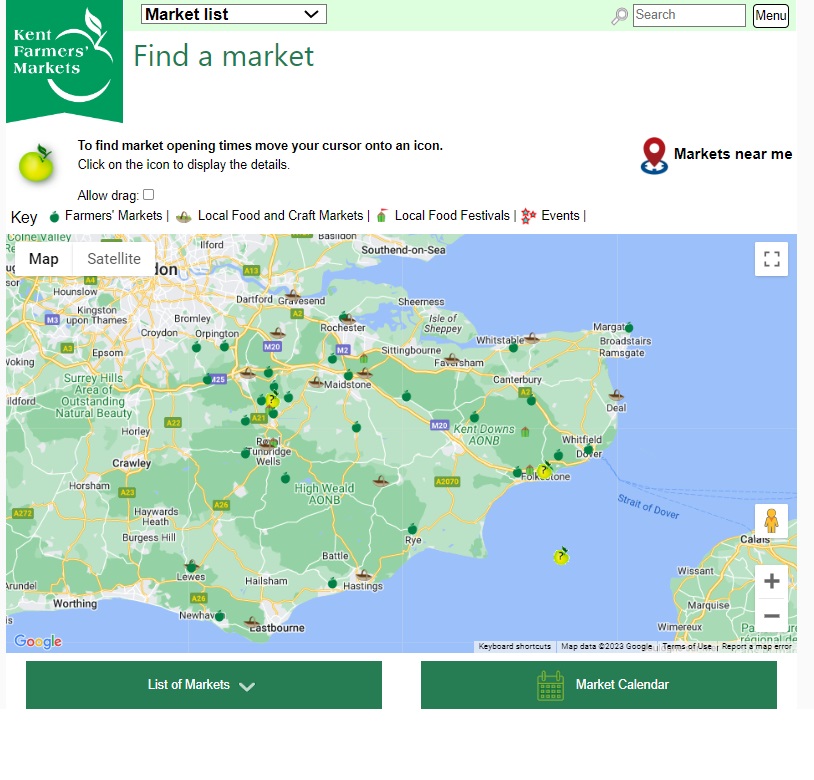Click Report a map error link
814x780 pixels.
click(757, 647)
